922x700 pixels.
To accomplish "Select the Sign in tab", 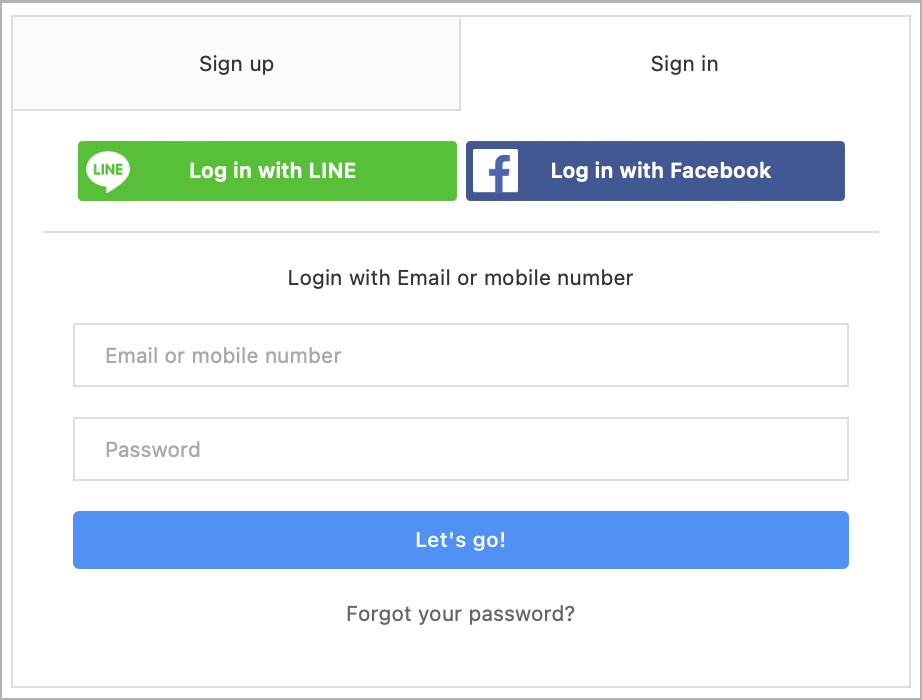I will [684, 64].
